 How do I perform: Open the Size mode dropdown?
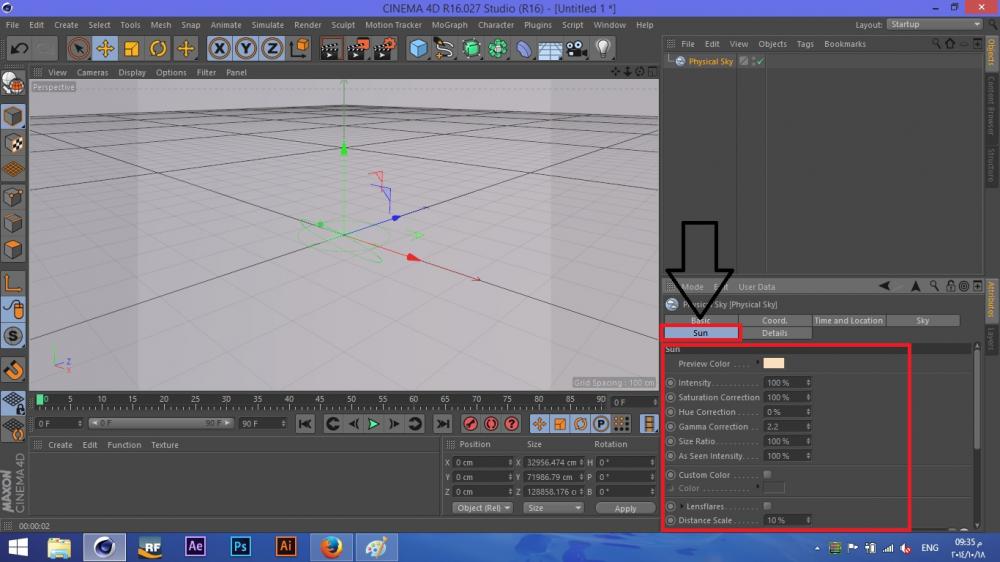click(552, 508)
